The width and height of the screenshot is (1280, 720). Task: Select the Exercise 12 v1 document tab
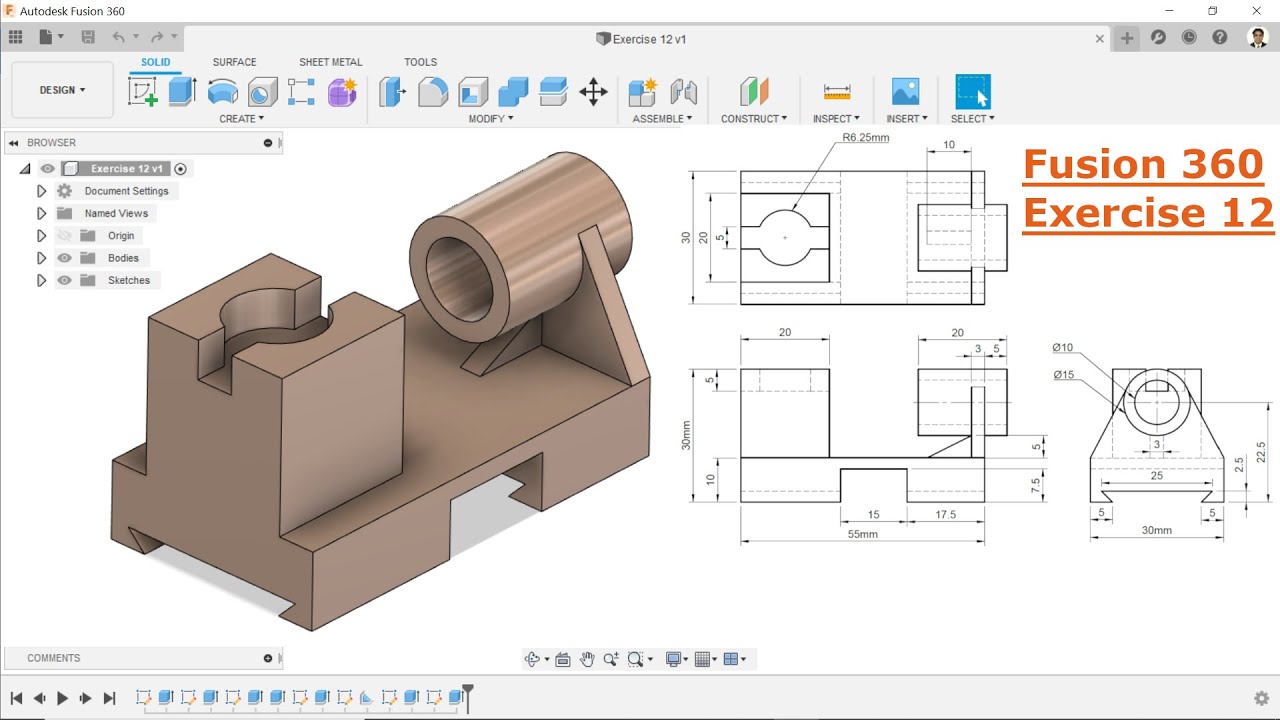(640, 39)
